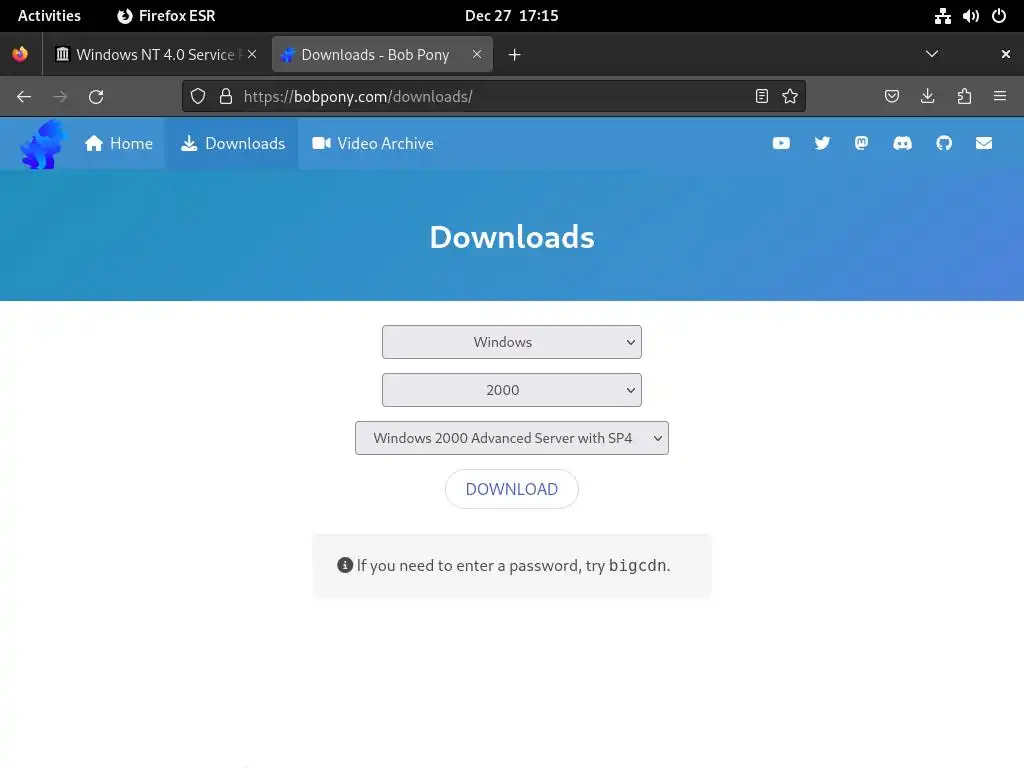The width and height of the screenshot is (1024, 768).
Task: Close the Windows NT 4.0 Service tab
Action: tap(252, 54)
